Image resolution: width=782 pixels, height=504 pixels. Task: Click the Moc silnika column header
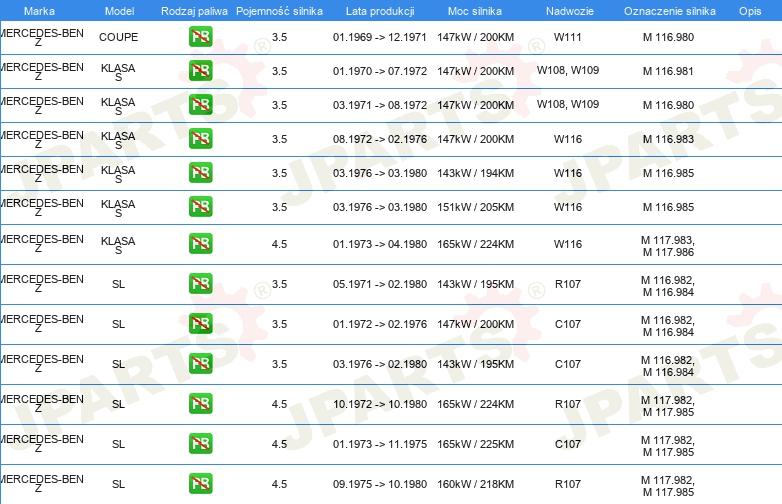point(475,11)
